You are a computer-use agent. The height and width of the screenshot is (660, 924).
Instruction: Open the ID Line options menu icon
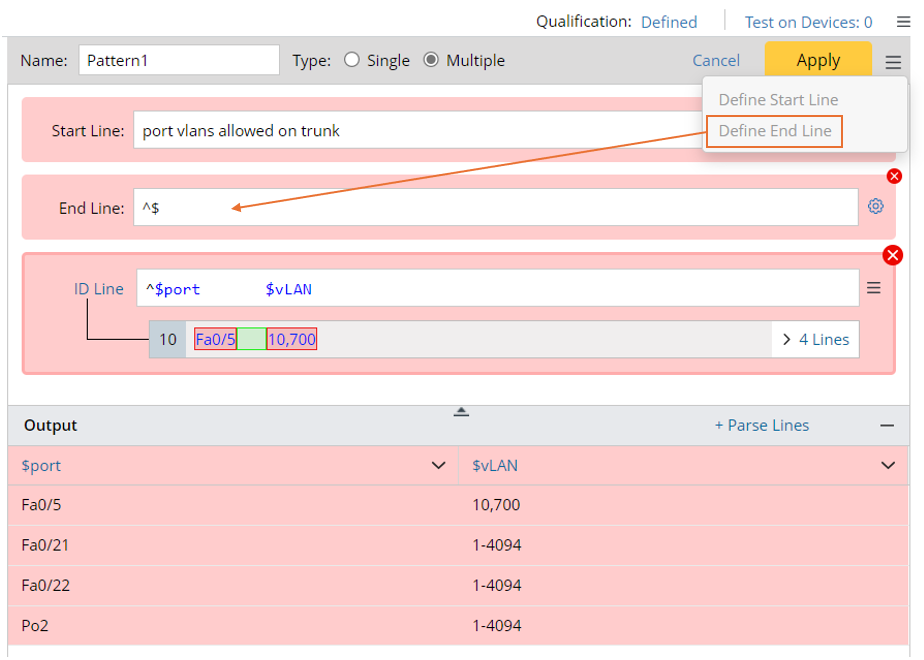(874, 288)
